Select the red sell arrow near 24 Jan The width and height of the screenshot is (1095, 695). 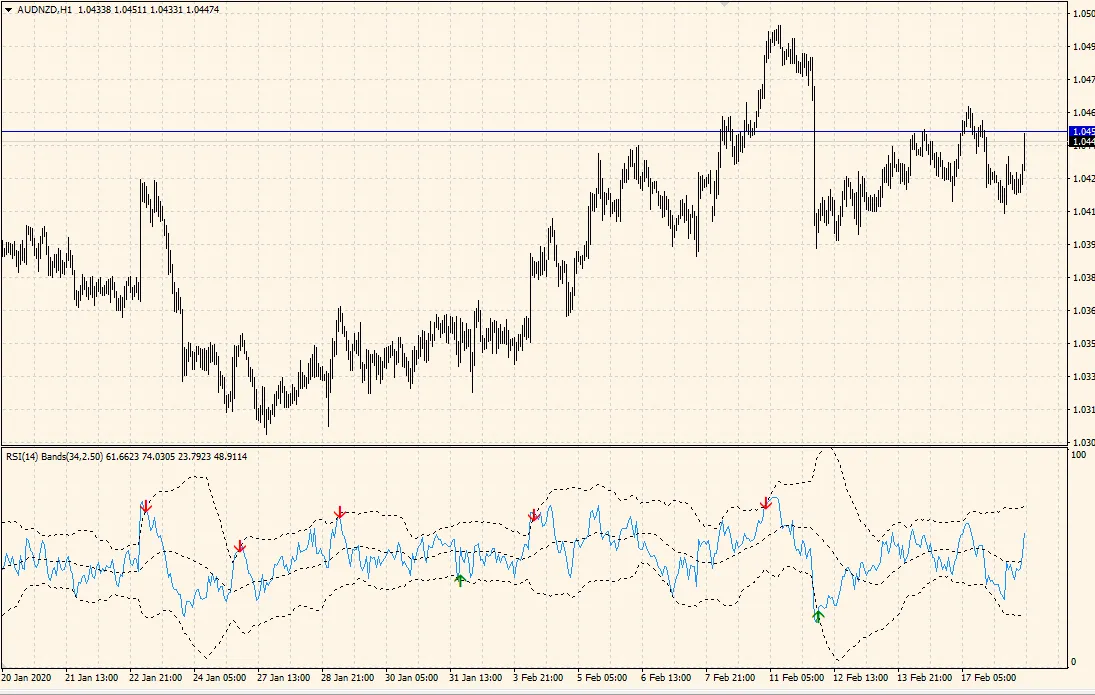[x=240, y=547]
